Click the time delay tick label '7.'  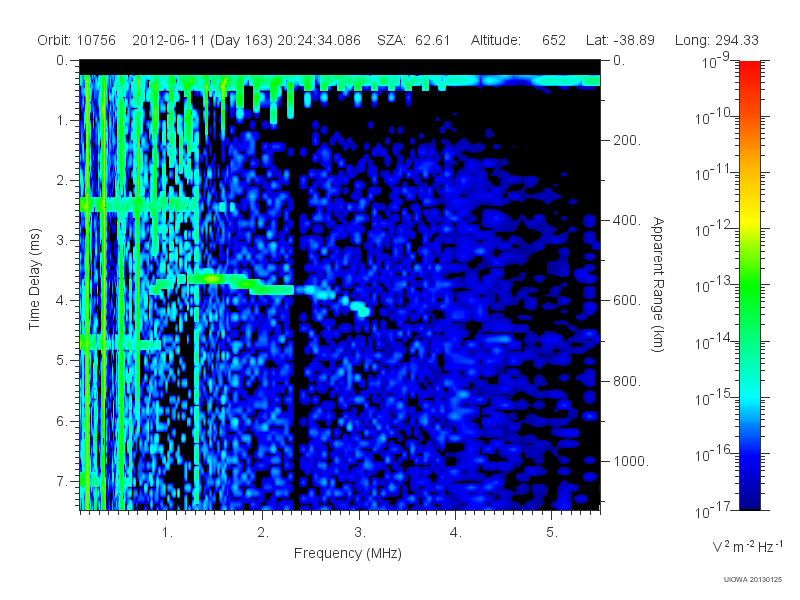point(62,481)
